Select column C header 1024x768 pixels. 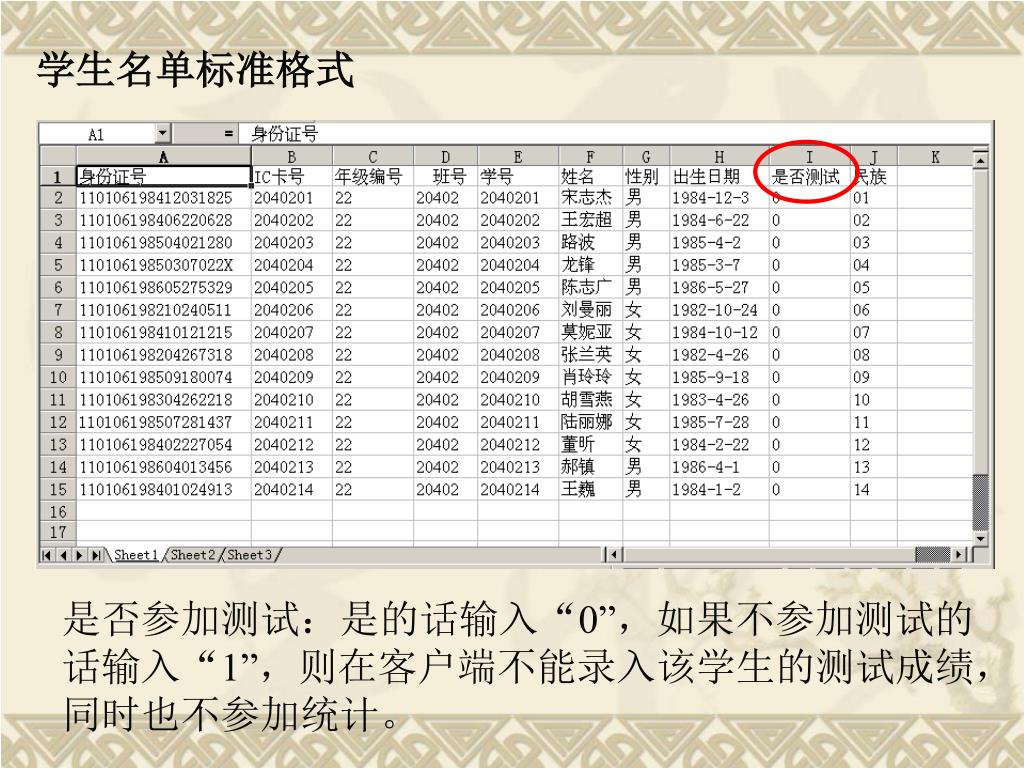pos(373,157)
